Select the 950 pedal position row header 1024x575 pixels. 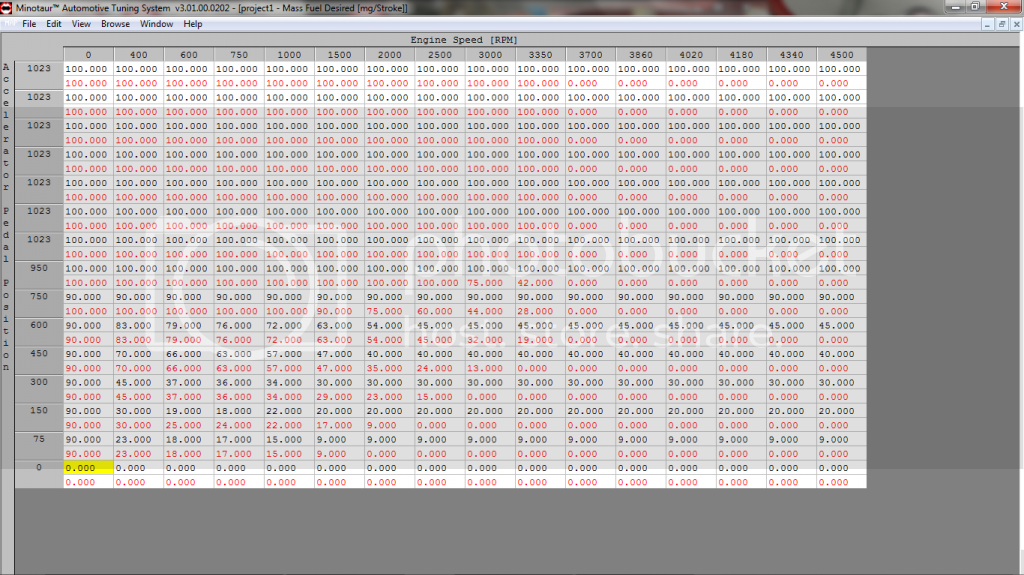coord(39,269)
